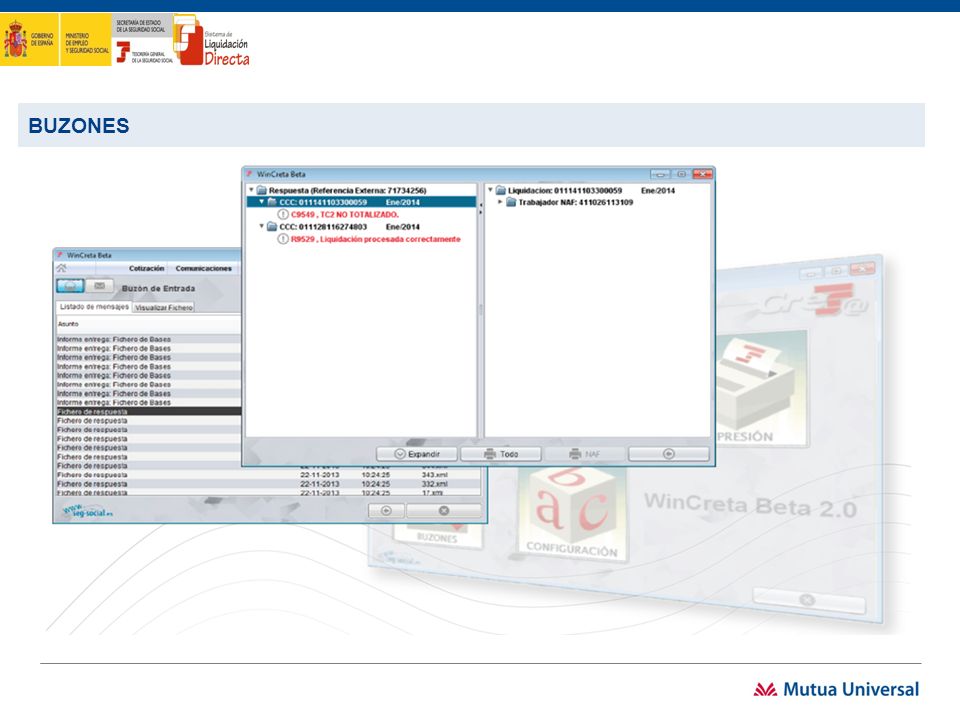The width and height of the screenshot is (960, 720).
Task: Click the Liquidación Directa logo
Action: click(211, 40)
